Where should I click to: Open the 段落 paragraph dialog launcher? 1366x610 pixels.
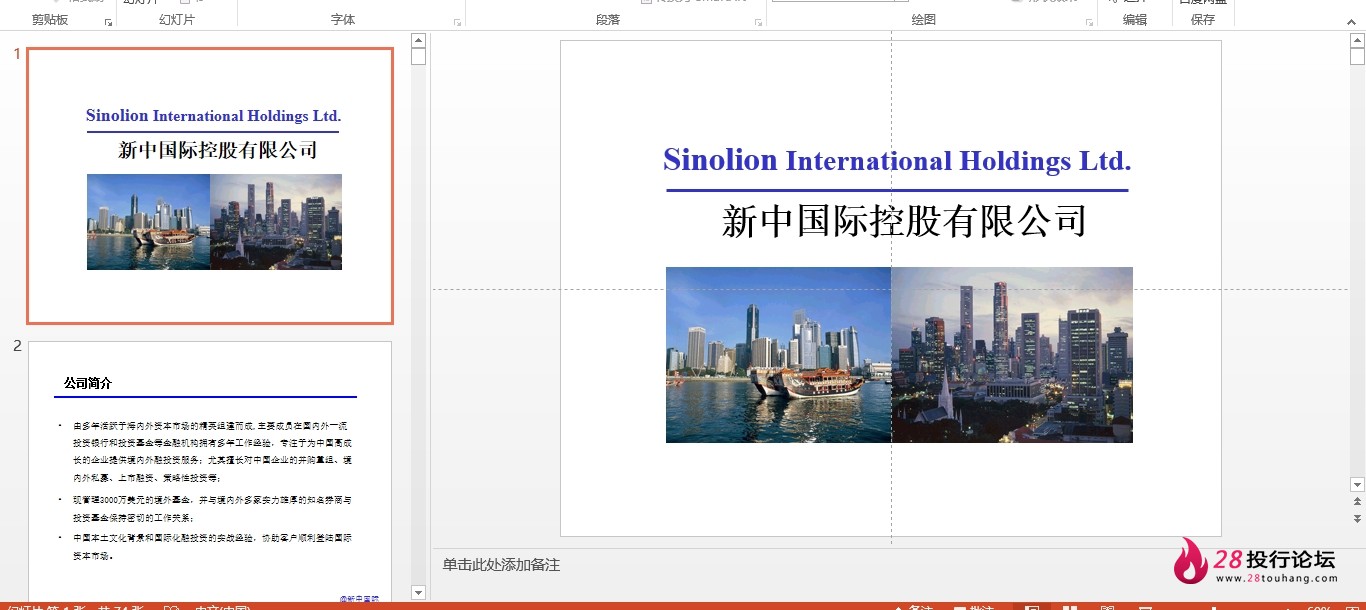click(756, 22)
